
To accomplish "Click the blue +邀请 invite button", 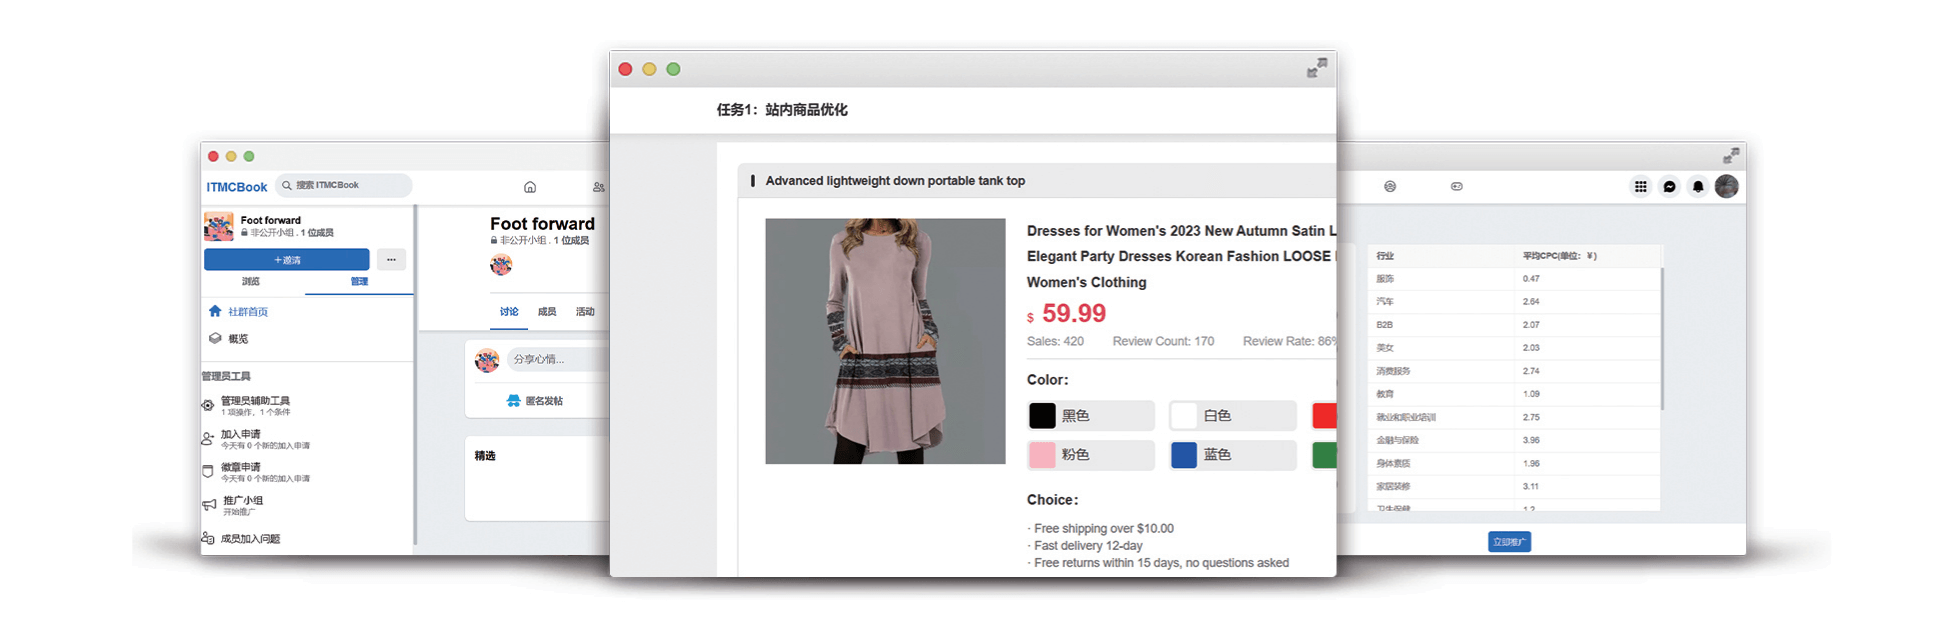I will tap(287, 260).
